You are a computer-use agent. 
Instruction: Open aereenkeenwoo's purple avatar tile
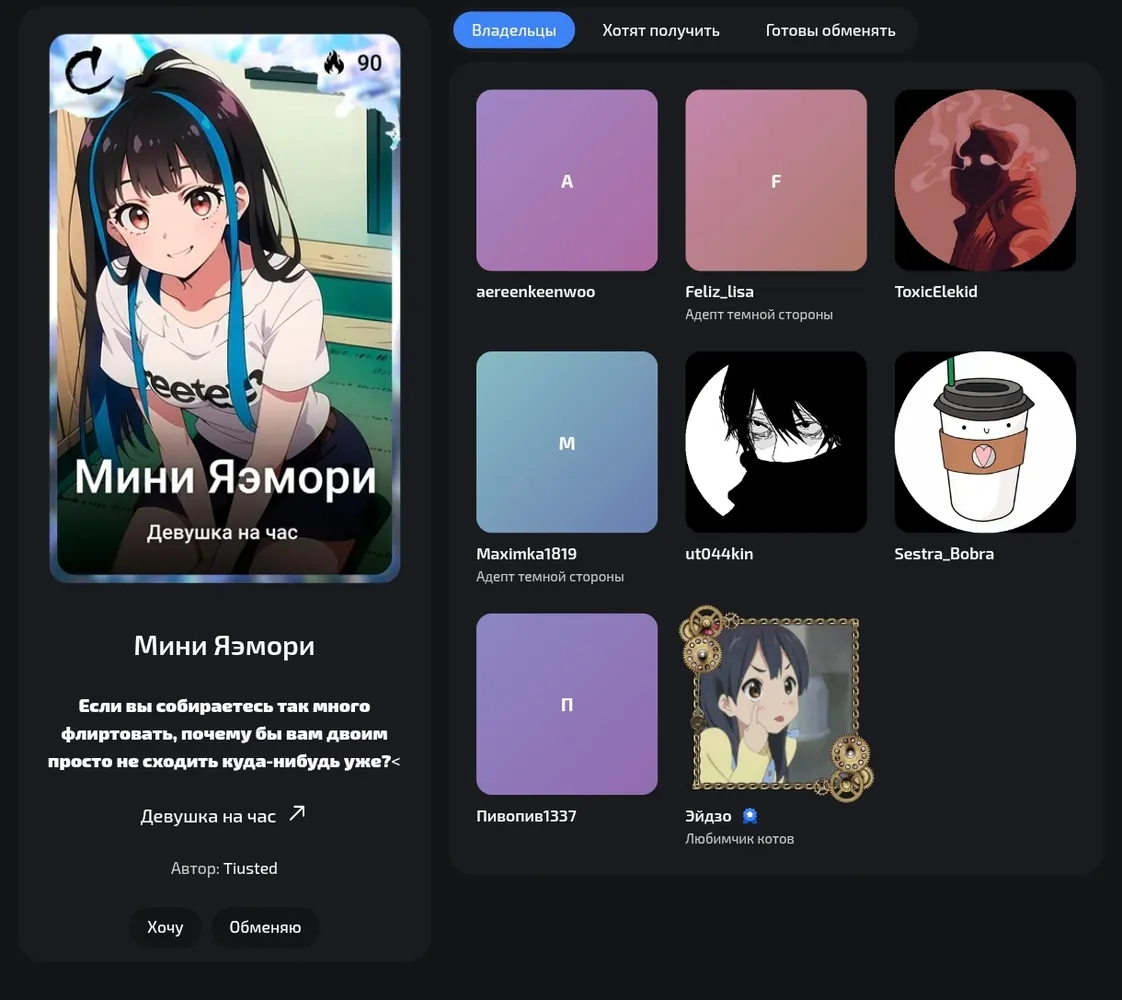567,180
